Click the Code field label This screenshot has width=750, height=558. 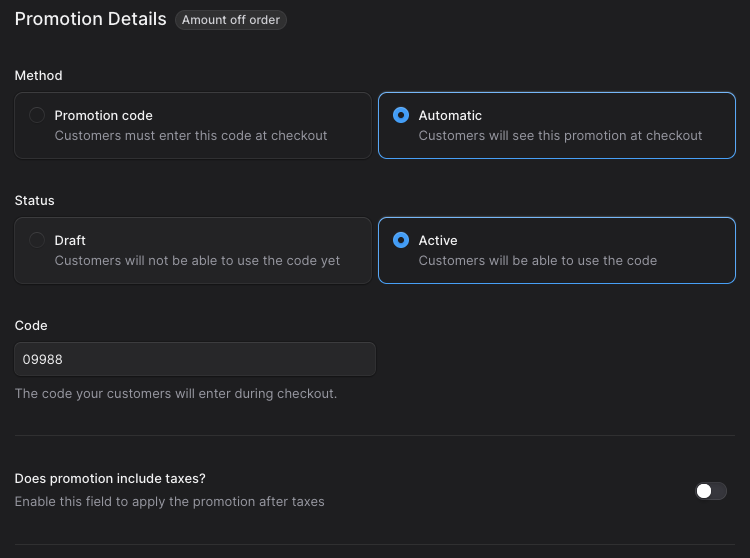[x=31, y=325]
